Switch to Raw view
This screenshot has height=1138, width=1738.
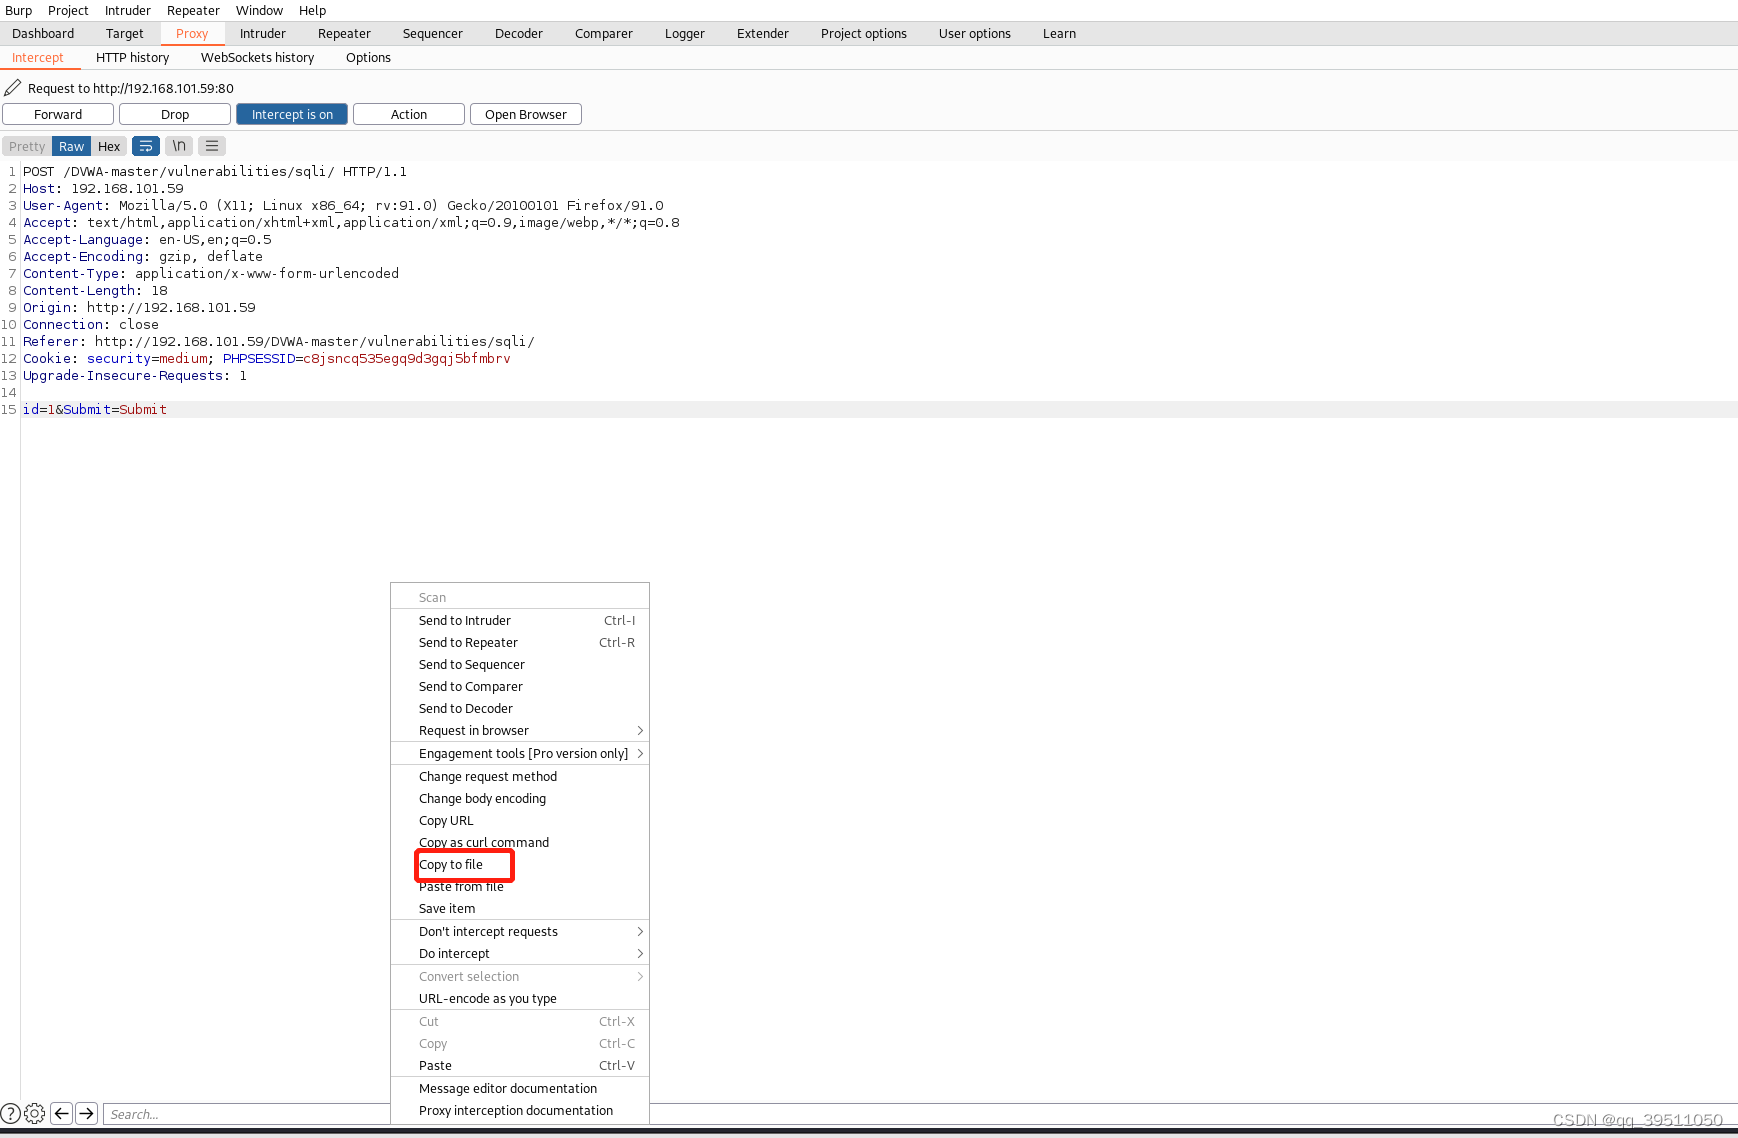point(72,146)
